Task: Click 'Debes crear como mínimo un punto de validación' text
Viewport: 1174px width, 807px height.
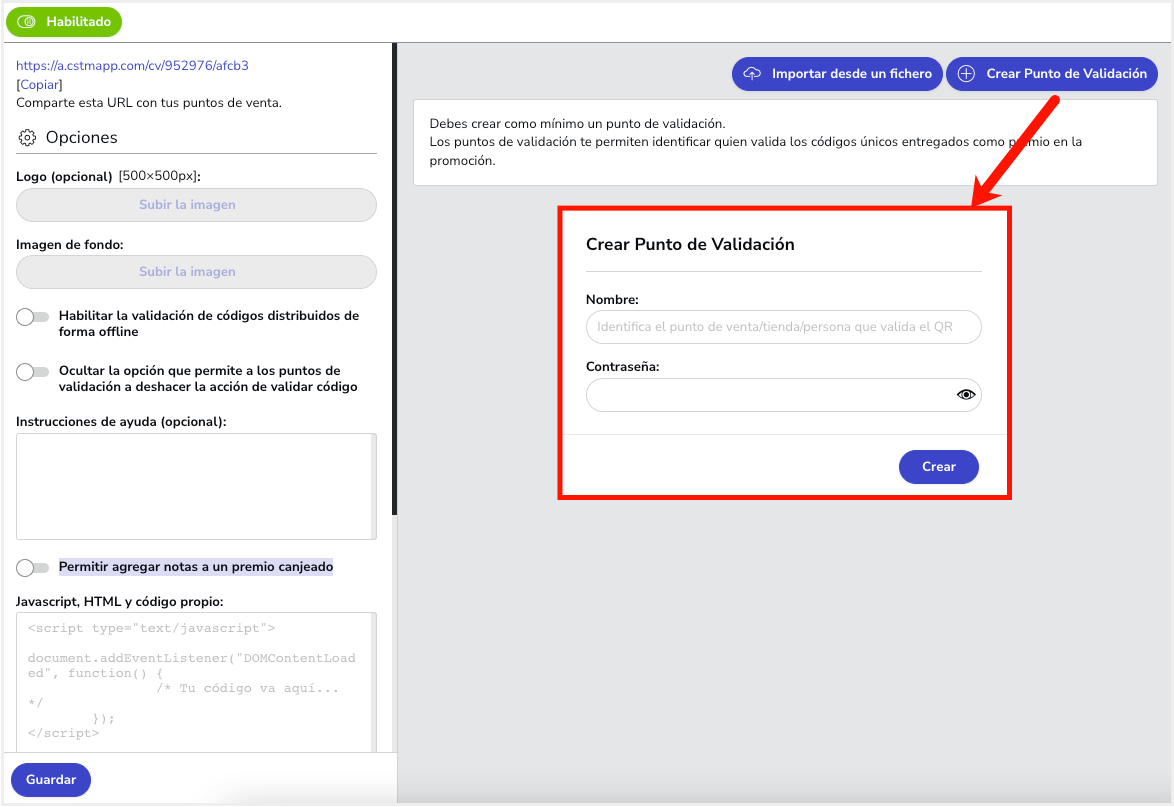Action: [x=577, y=124]
